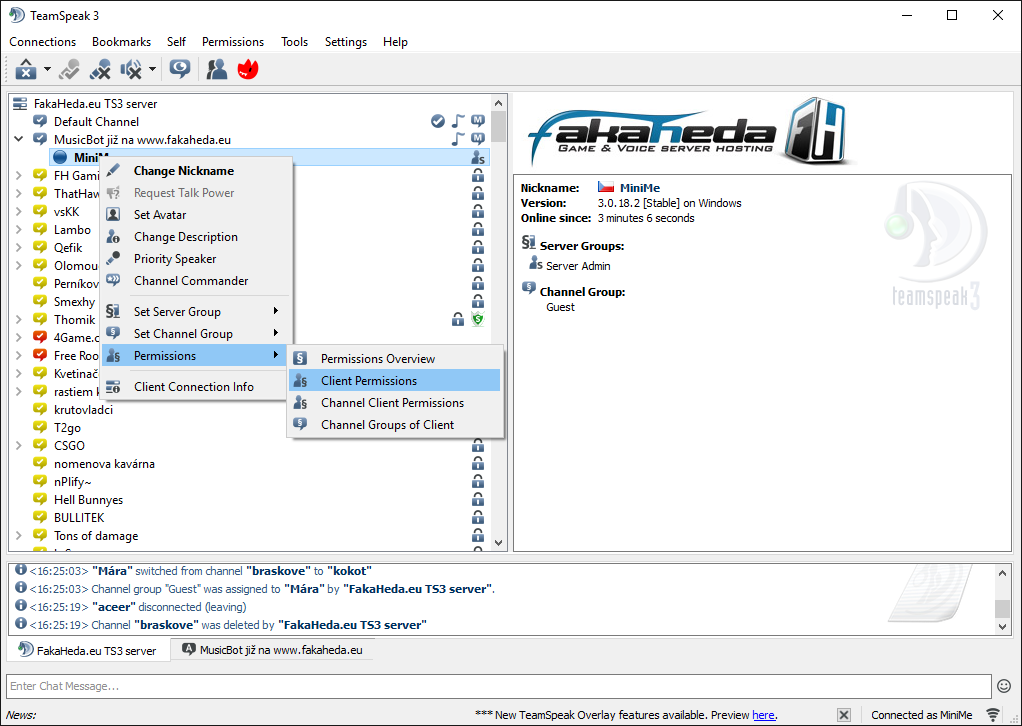
Task: Toggle Priority Speaker in the context menu
Action: click(194, 259)
